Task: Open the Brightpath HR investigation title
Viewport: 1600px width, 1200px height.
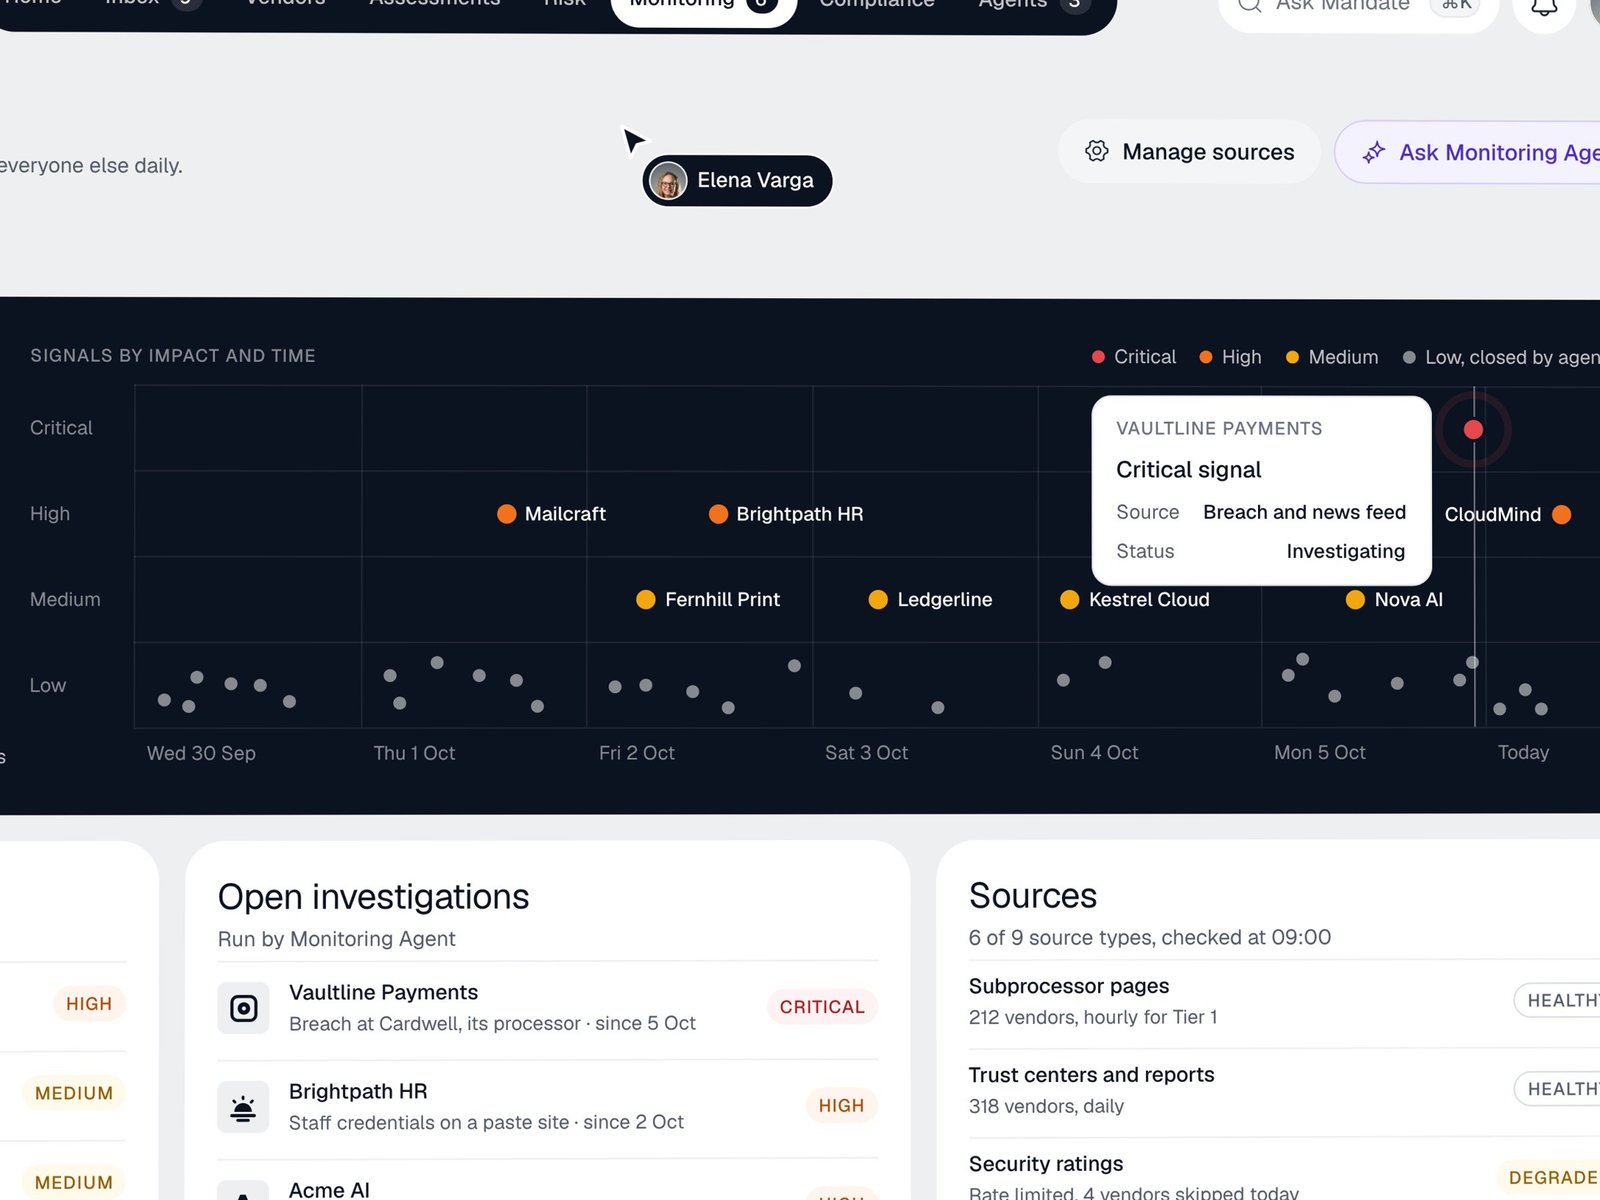Action: click(x=358, y=1091)
